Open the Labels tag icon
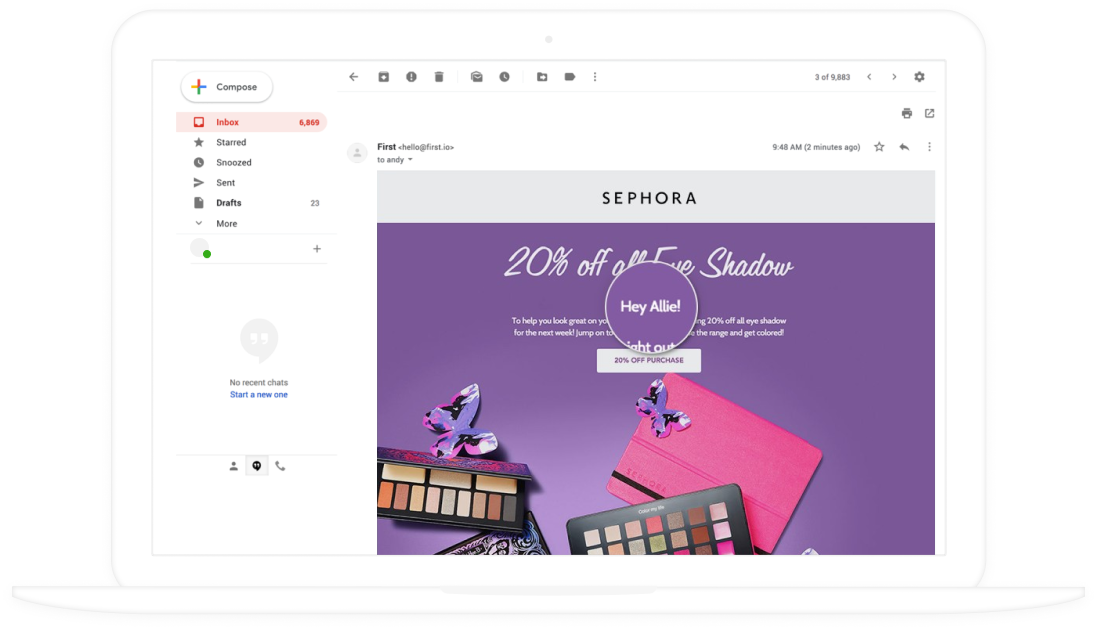The height and width of the screenshot is (630, 1098). (570, 77)
